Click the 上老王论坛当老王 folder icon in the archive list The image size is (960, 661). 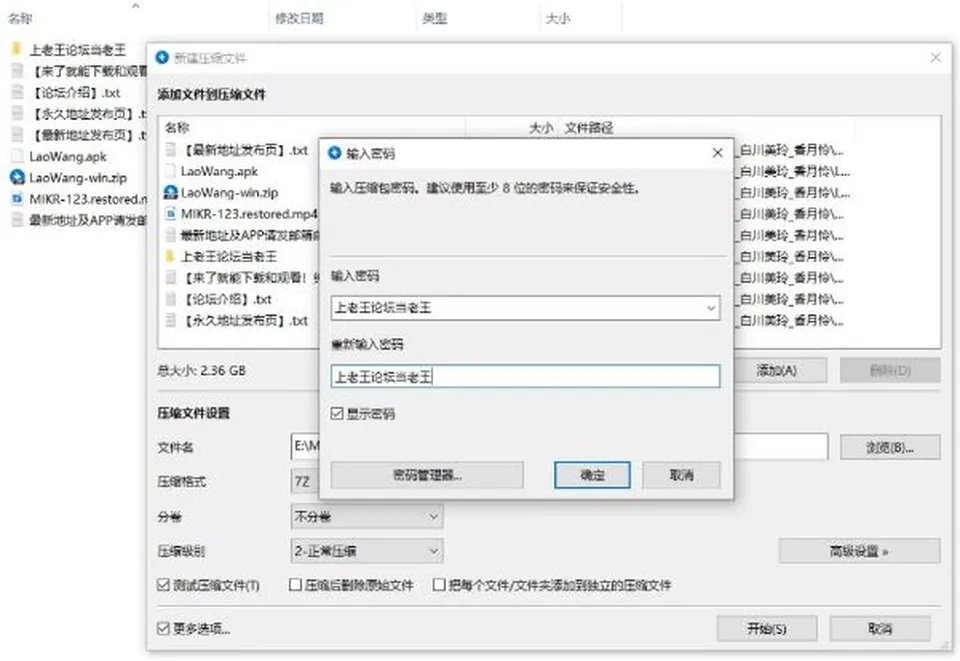pos(170,256)
